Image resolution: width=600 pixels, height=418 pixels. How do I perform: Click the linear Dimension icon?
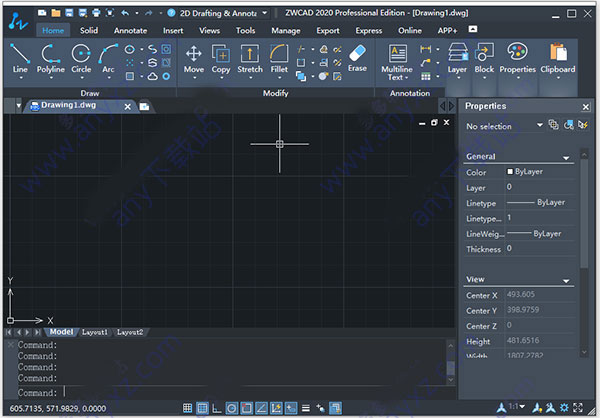426,49
